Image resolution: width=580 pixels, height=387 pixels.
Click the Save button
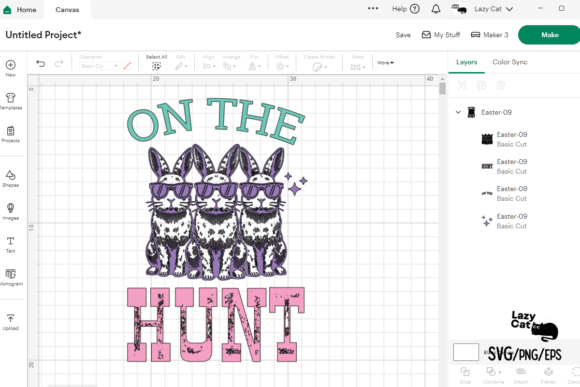(x=403, y=35)
